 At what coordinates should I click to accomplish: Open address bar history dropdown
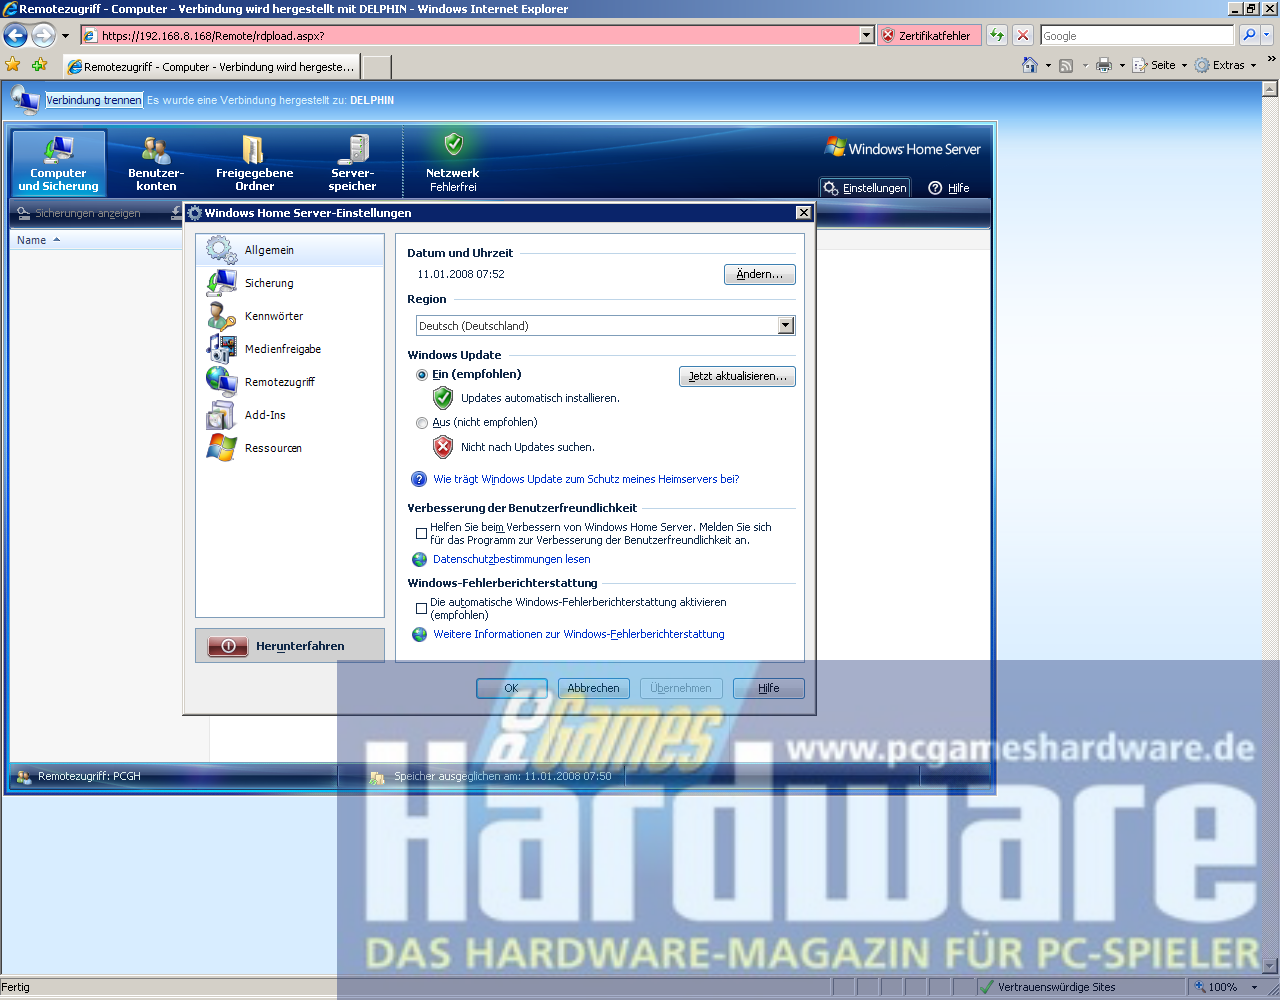[867, 35]
